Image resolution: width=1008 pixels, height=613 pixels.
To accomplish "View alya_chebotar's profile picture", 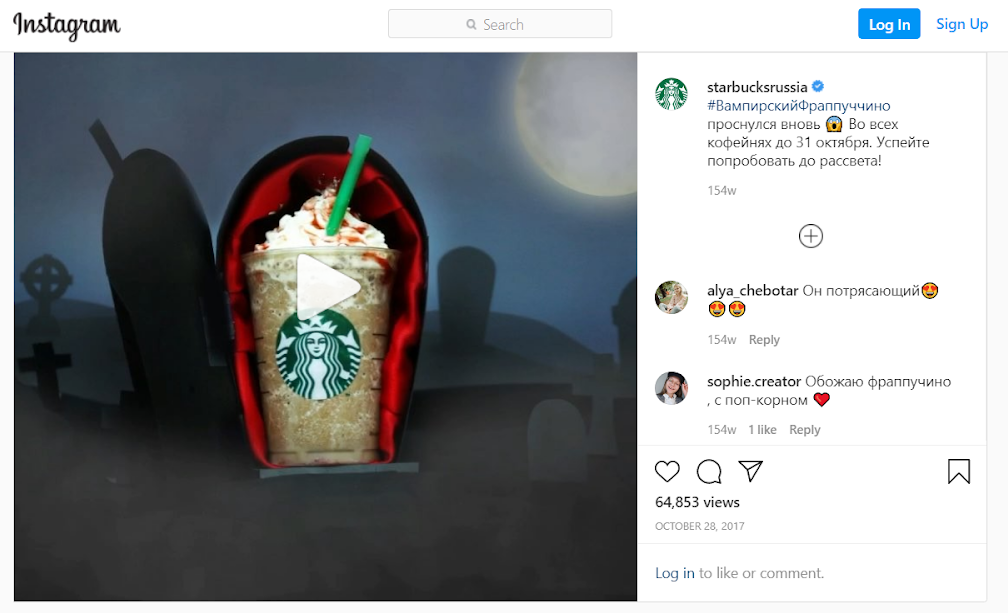I will pyautogui.click(x=671, y=297).
